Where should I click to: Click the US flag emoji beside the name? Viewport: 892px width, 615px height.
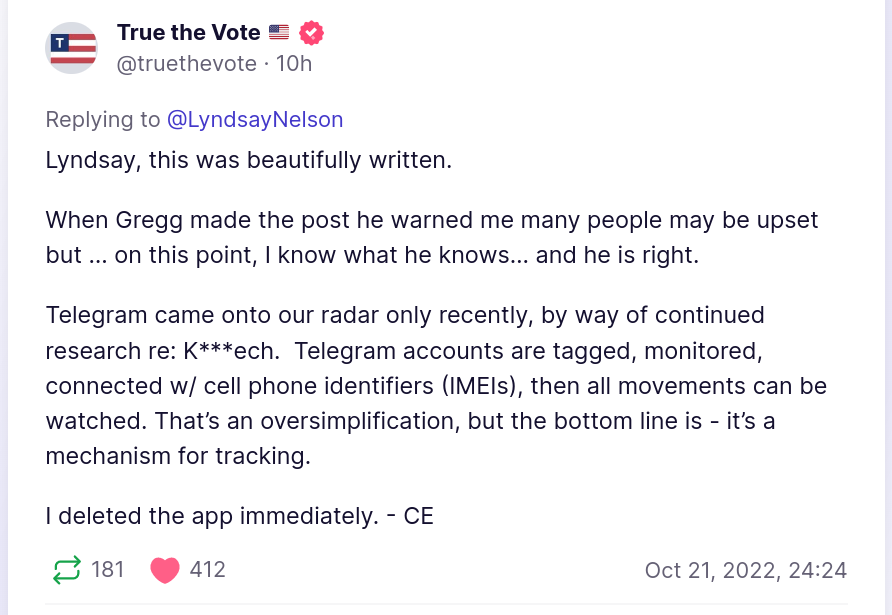point(279,33)
